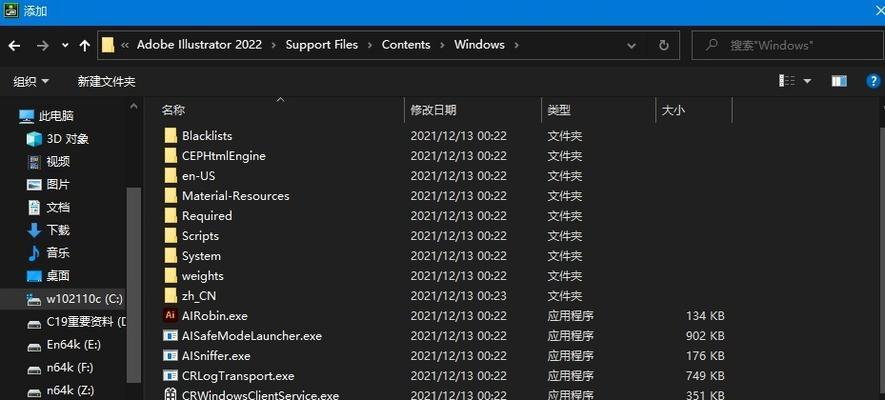
Task: Select the Required folder icon
Action: point(171,216)
